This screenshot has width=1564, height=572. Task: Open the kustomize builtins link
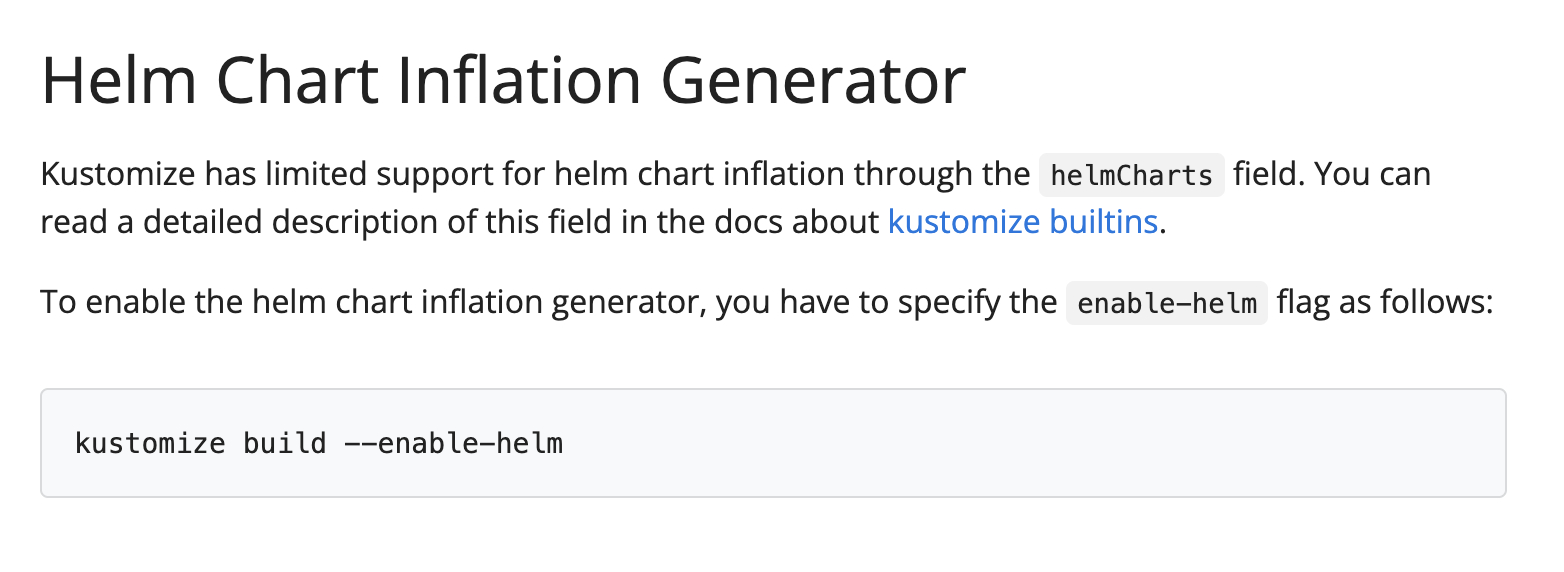pos(1022,222)
